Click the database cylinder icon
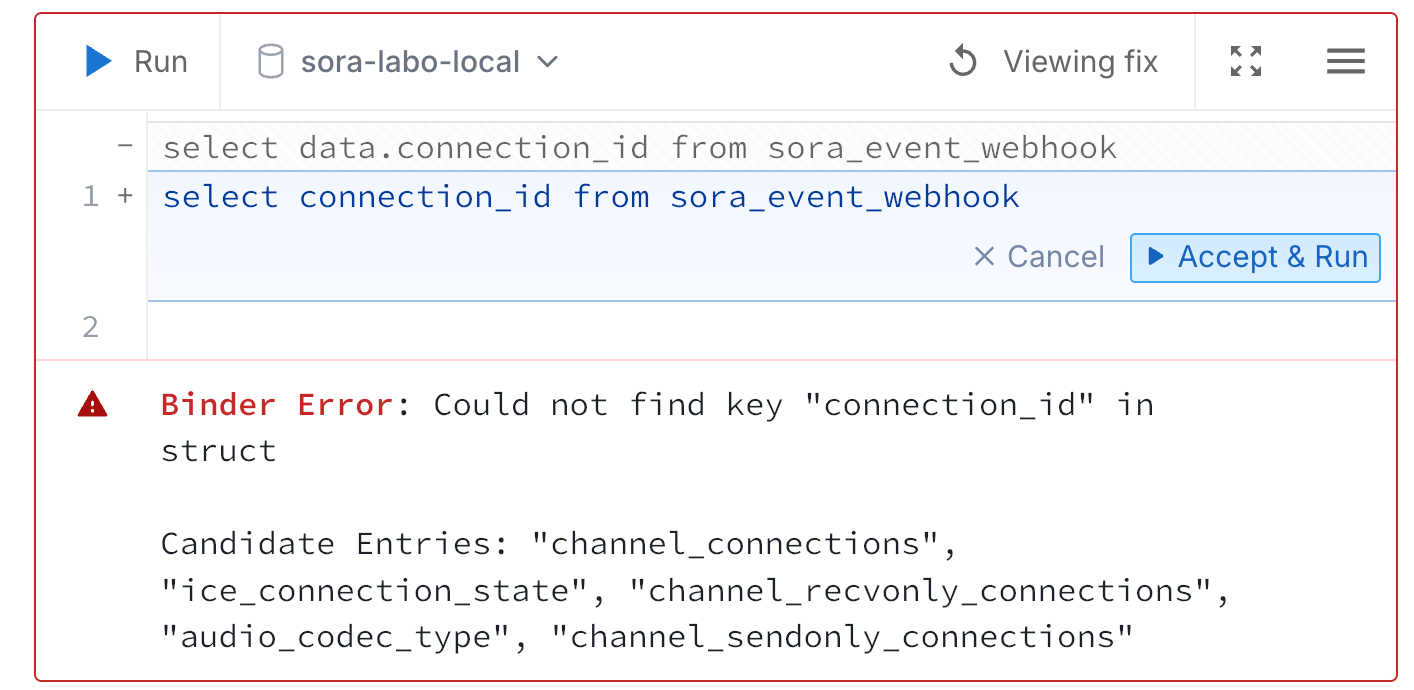The image size is (1414, 690). coord(270,62)
